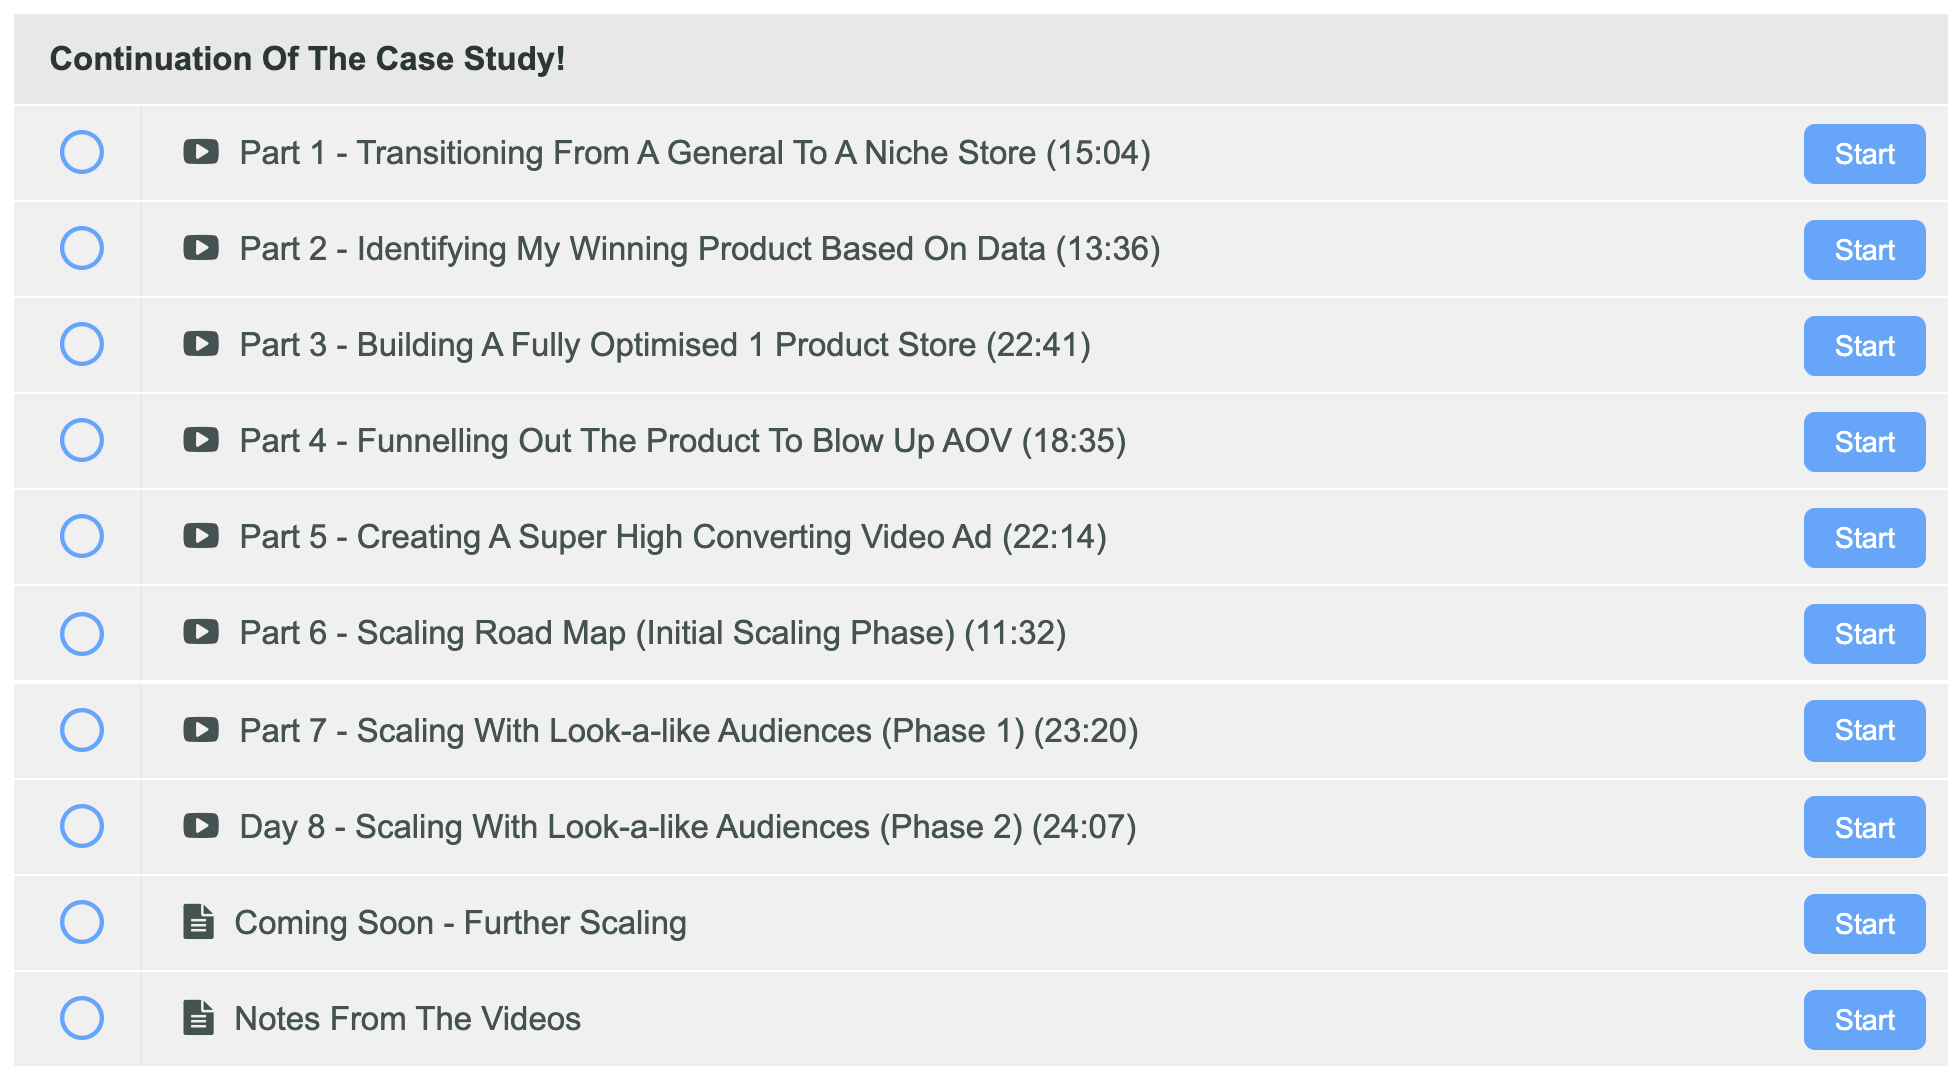Click document icon beside Coming Soon - Further Scaling
This screenshot has height=1082, width=1960.
click(199, 922)
